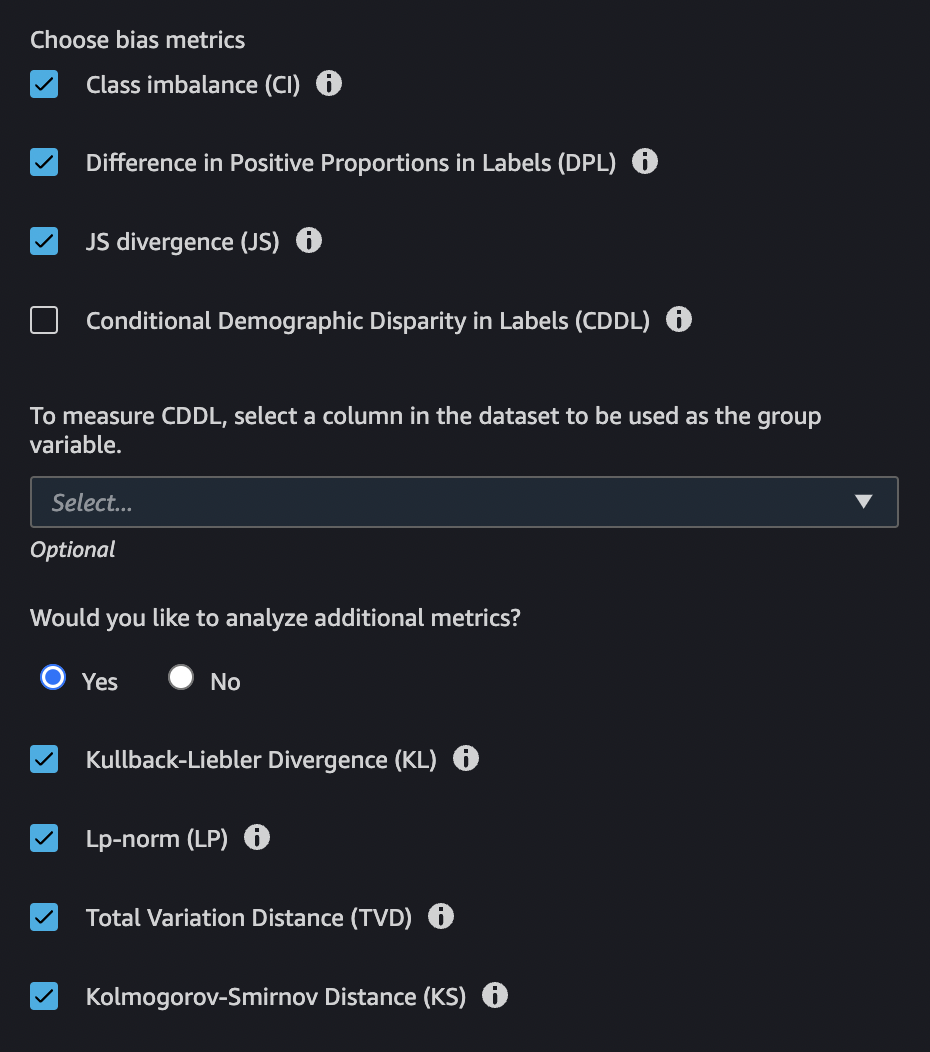The image size is (930, 1052).
Task: Open info icon beside Lp-norm (LP)
Action: 257,838
